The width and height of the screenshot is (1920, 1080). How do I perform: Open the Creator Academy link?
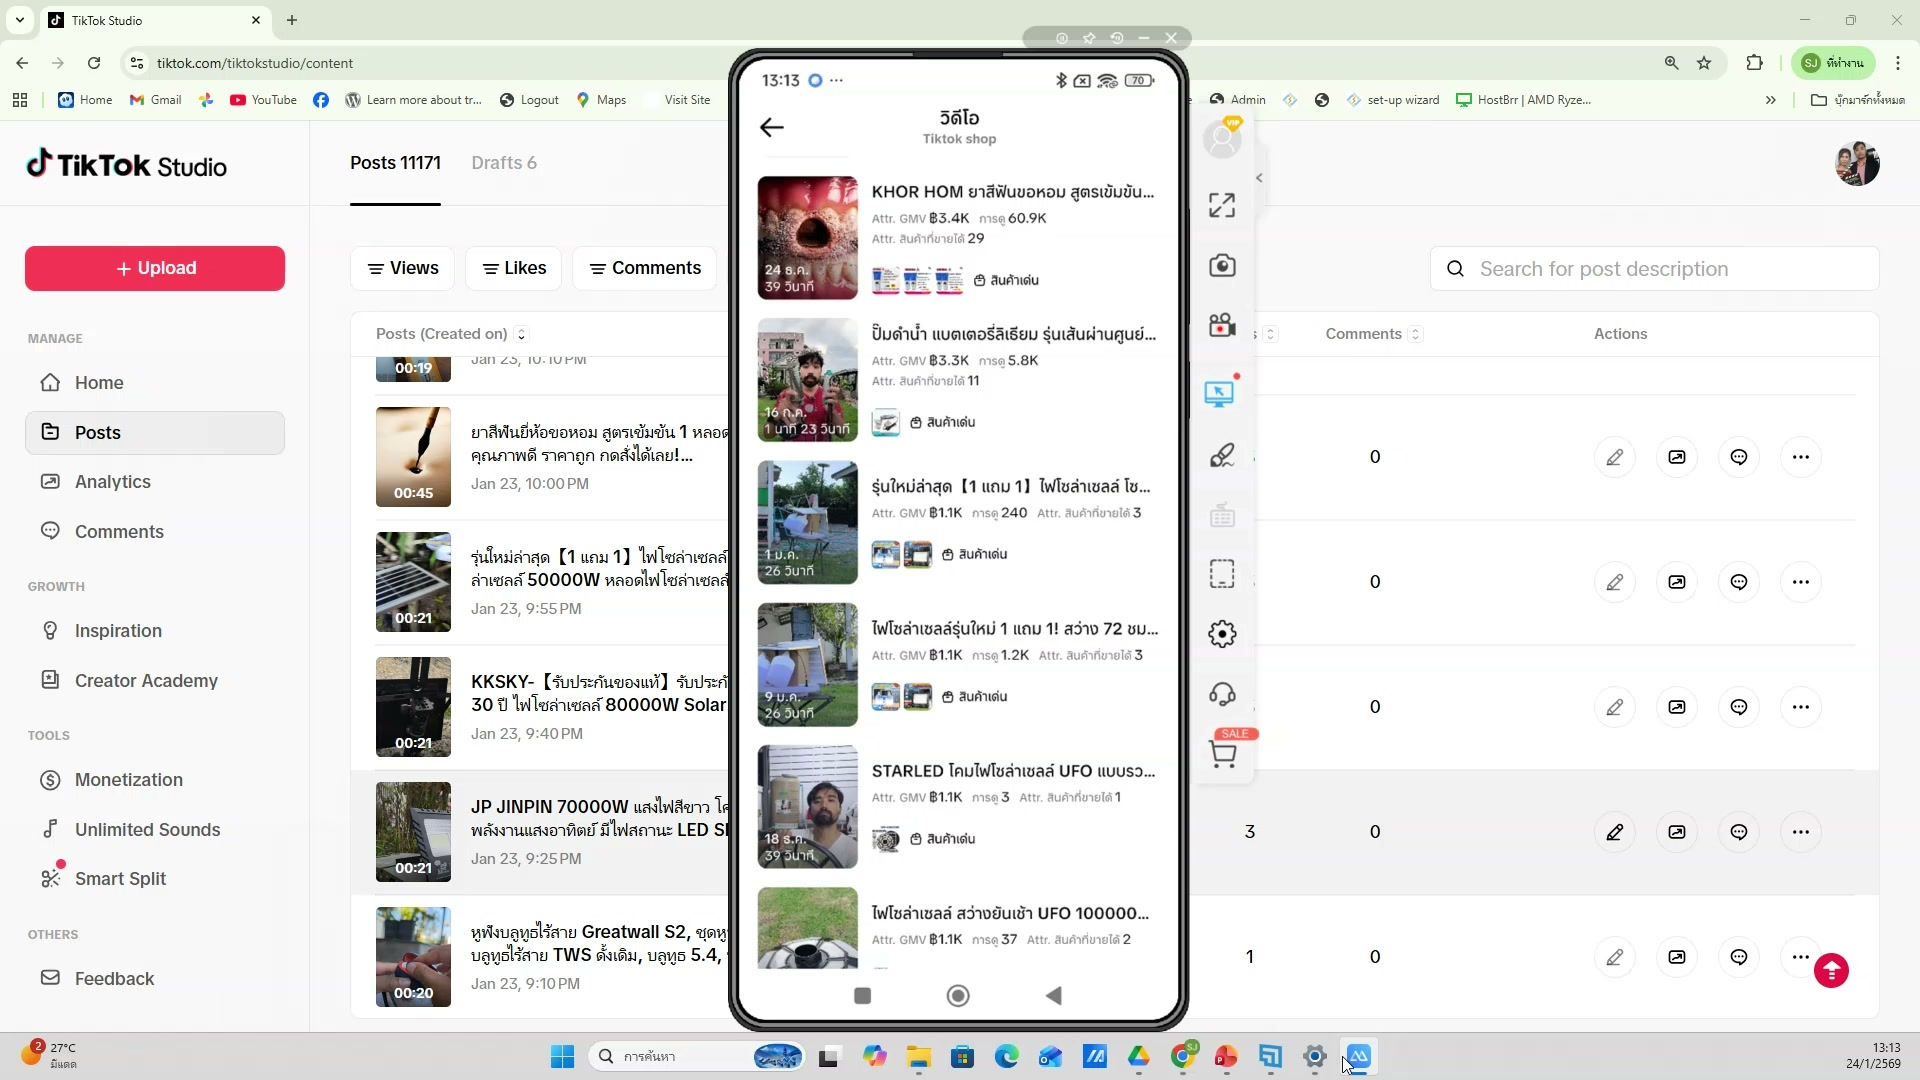(x=146, y=681)
